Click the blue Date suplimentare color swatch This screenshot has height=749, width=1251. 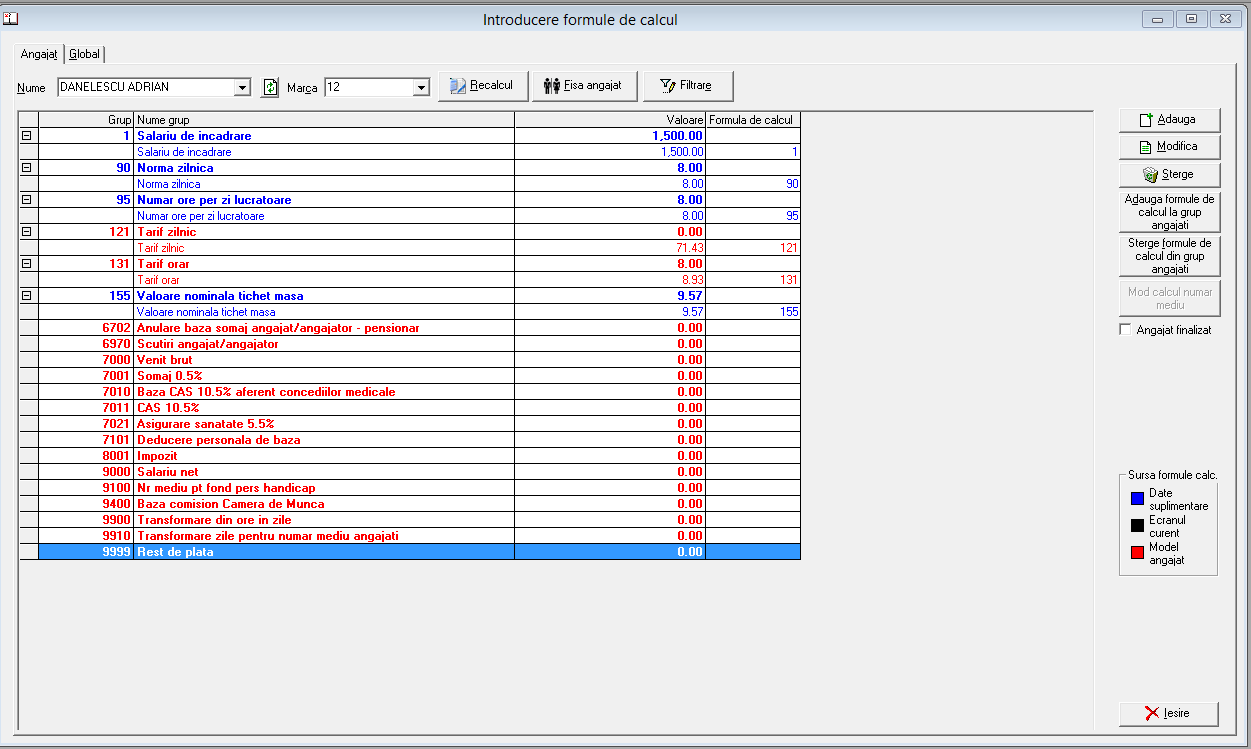tap(1137, 497)
